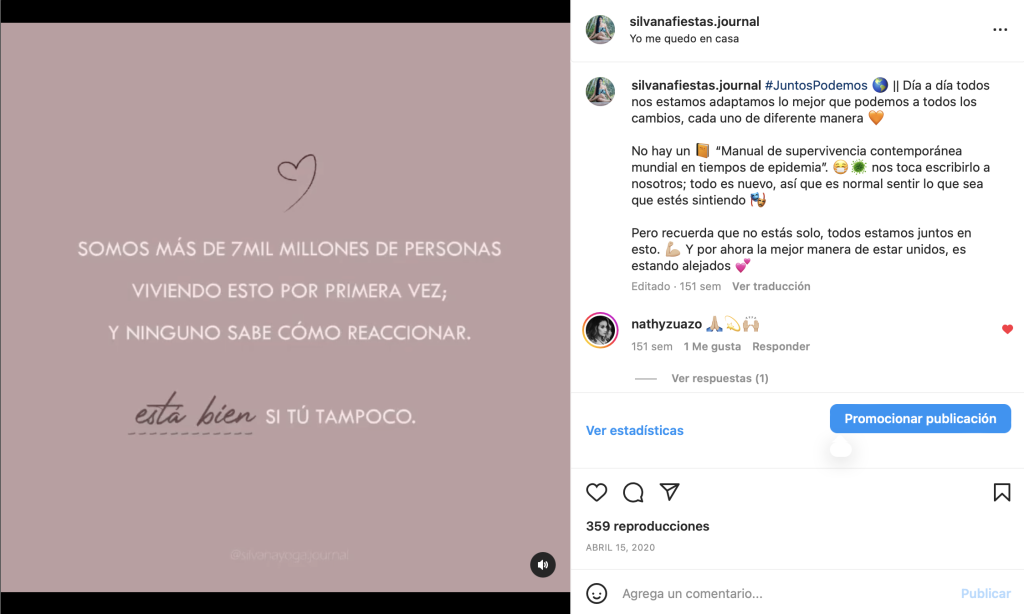
Task: Mute the video with the speaker button
Action: click(543, 564)
